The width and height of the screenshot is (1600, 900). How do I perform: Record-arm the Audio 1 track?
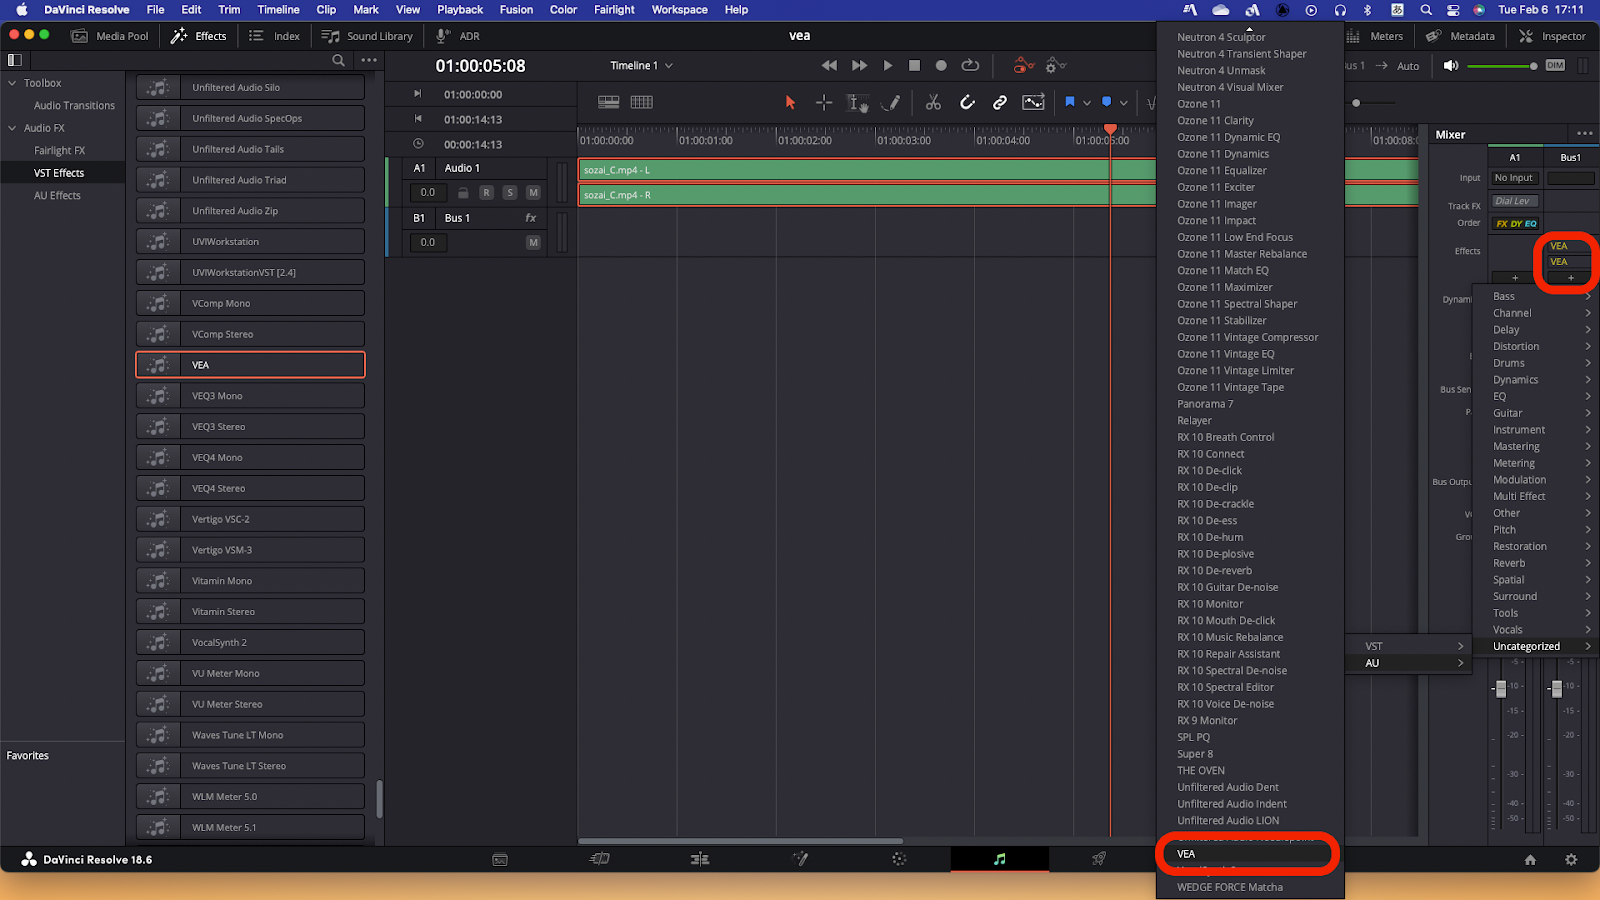(486, 192)
